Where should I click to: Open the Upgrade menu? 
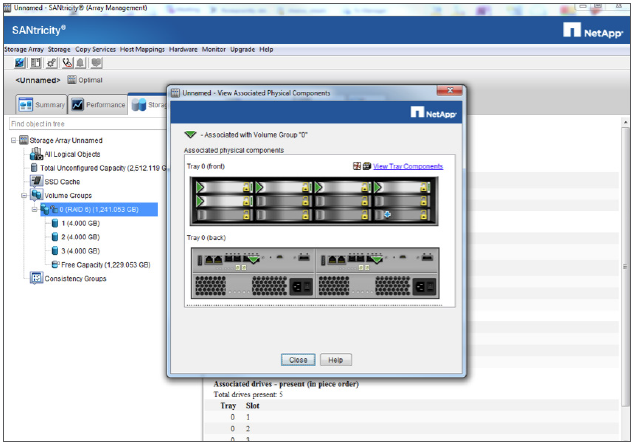coord(243,49)
